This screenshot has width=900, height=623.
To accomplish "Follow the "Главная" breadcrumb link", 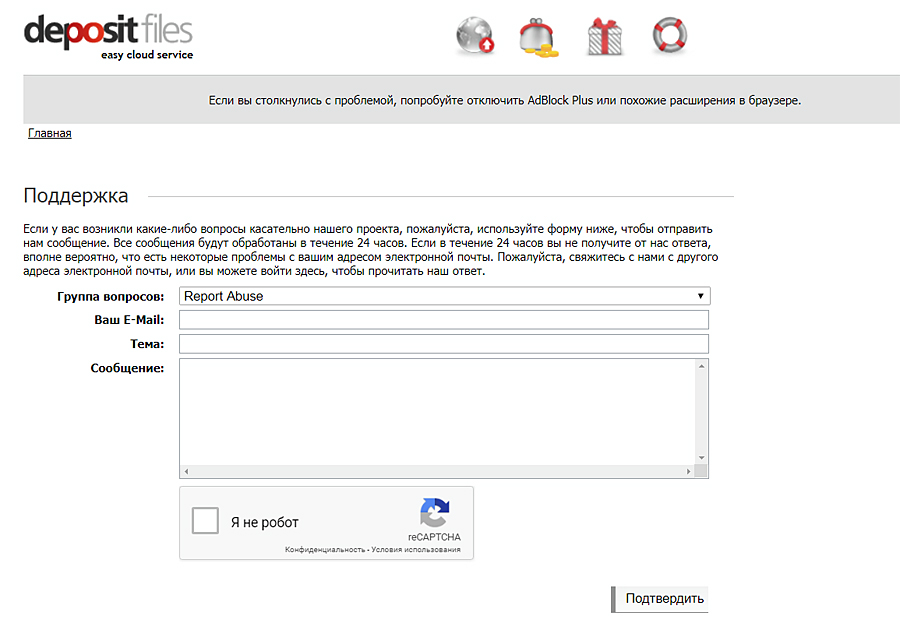I will pos(49,133).
